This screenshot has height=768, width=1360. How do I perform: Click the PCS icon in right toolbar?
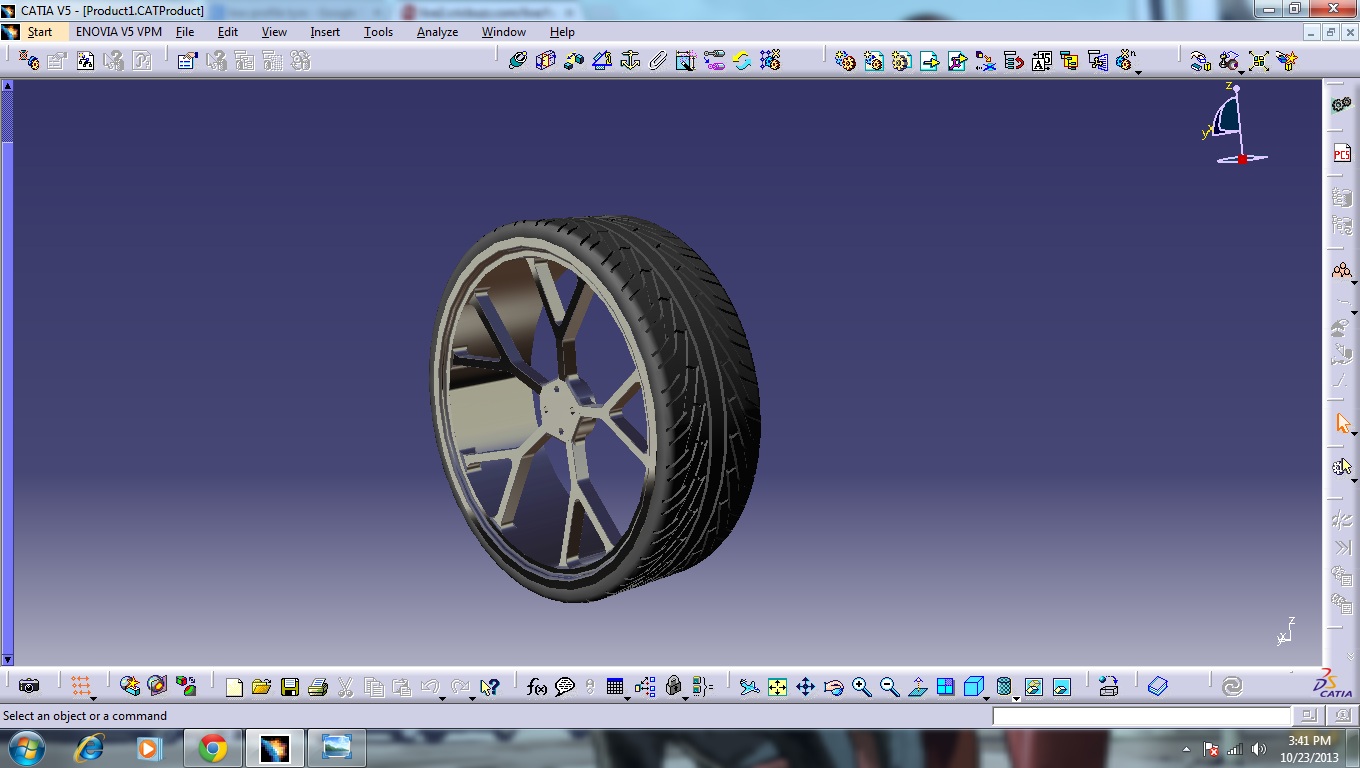pos(1341,153)
